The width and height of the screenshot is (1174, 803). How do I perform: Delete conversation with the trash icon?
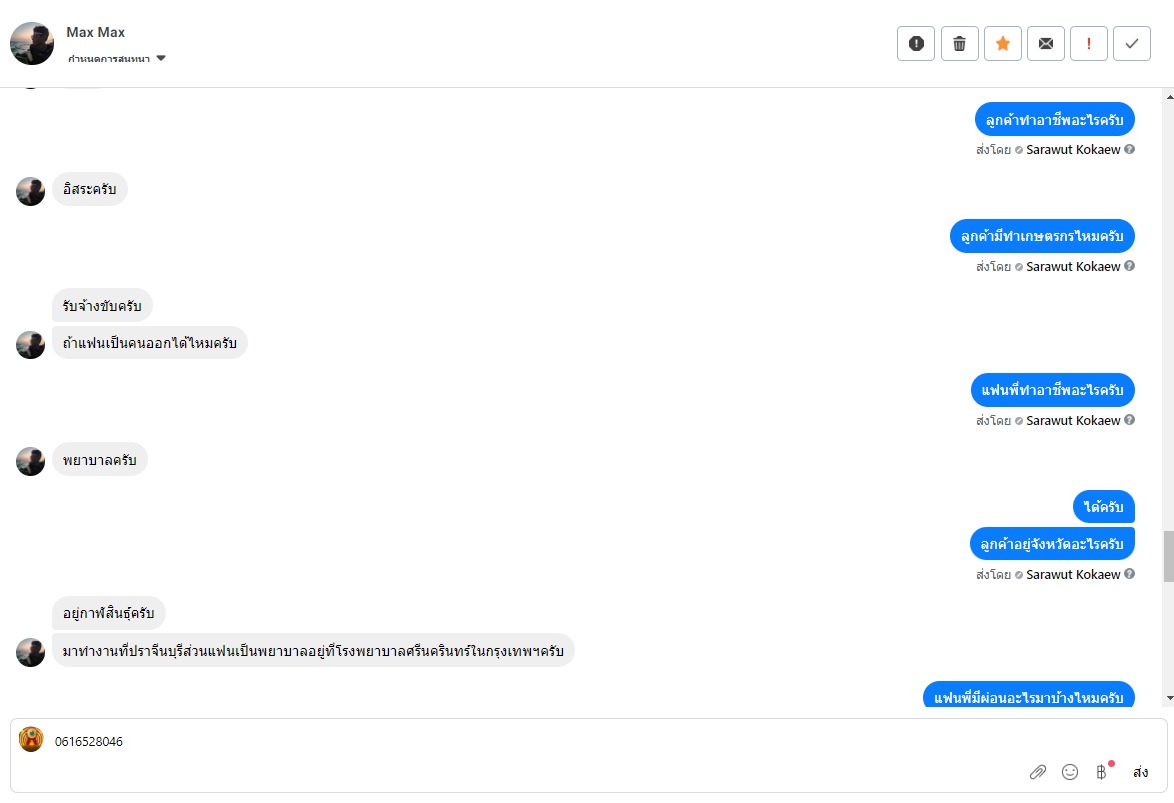pos(959,43)
